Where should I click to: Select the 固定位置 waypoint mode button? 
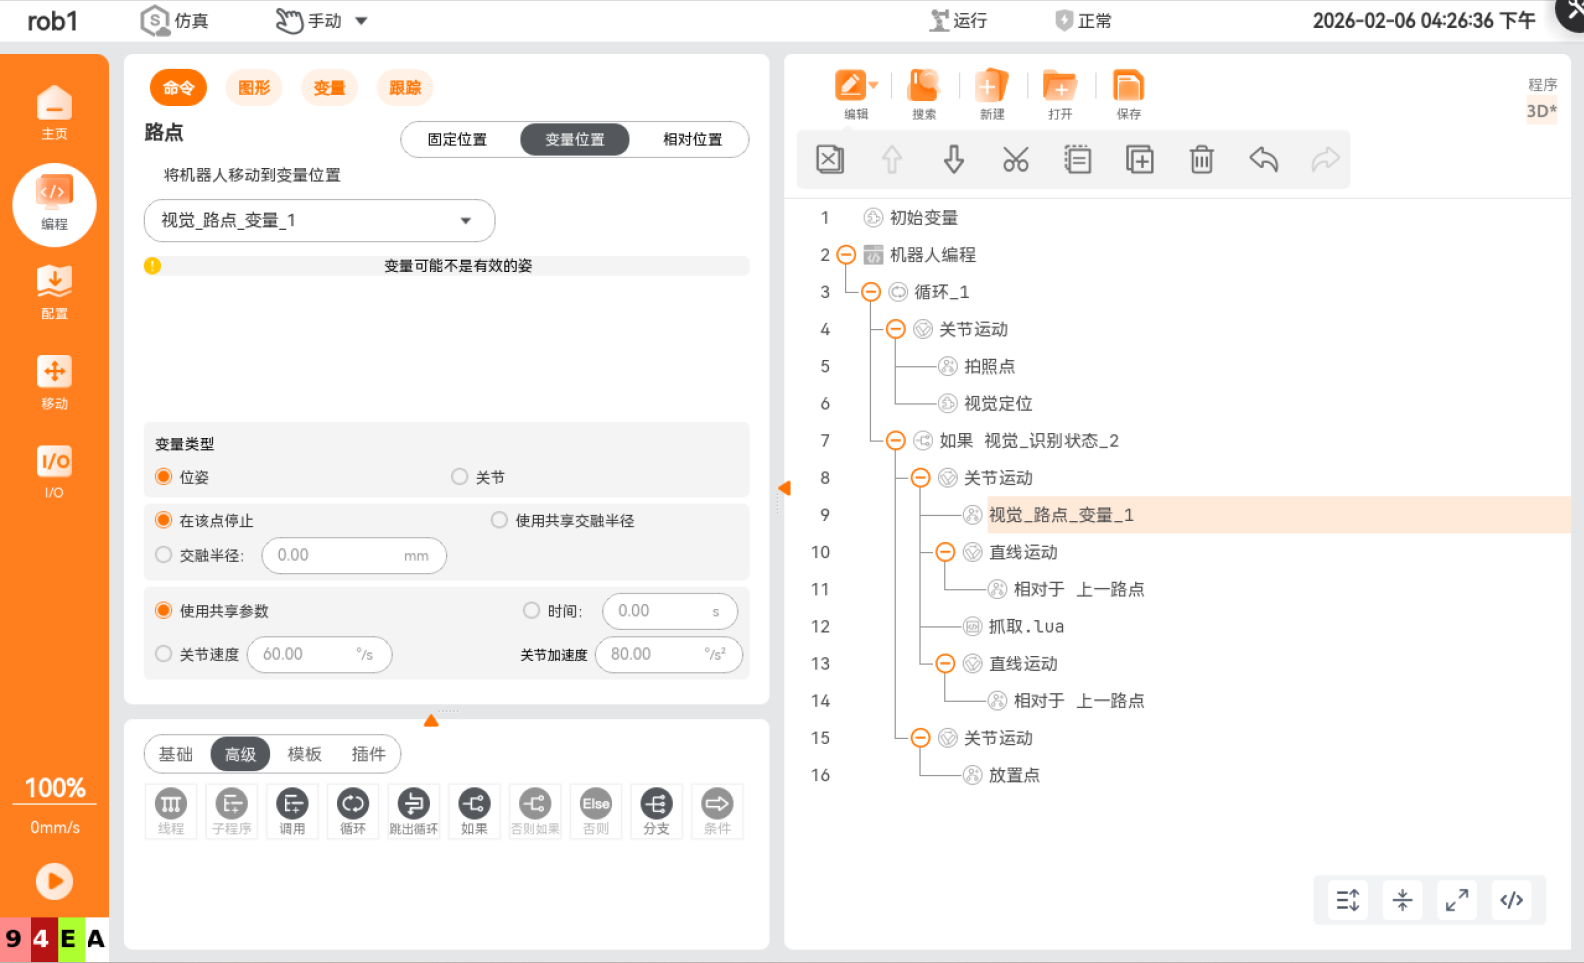click(458, 140)
